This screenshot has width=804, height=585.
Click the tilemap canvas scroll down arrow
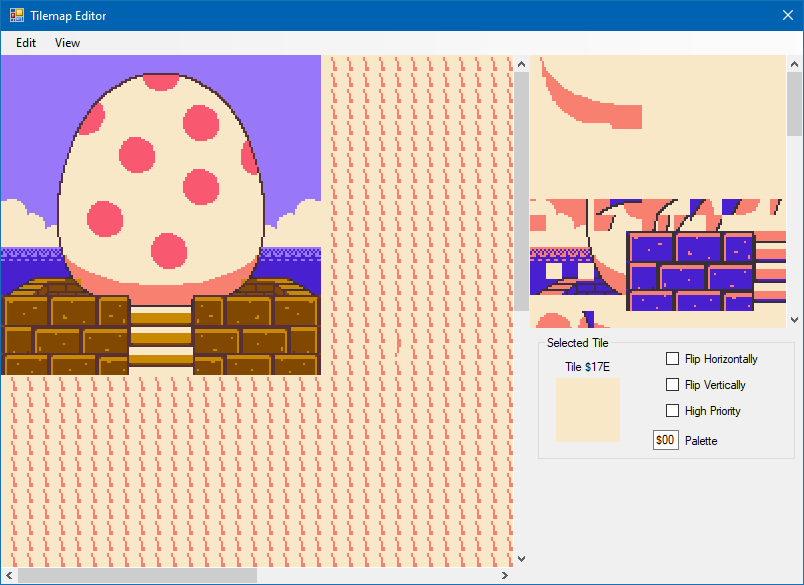[x=521, y=559]
